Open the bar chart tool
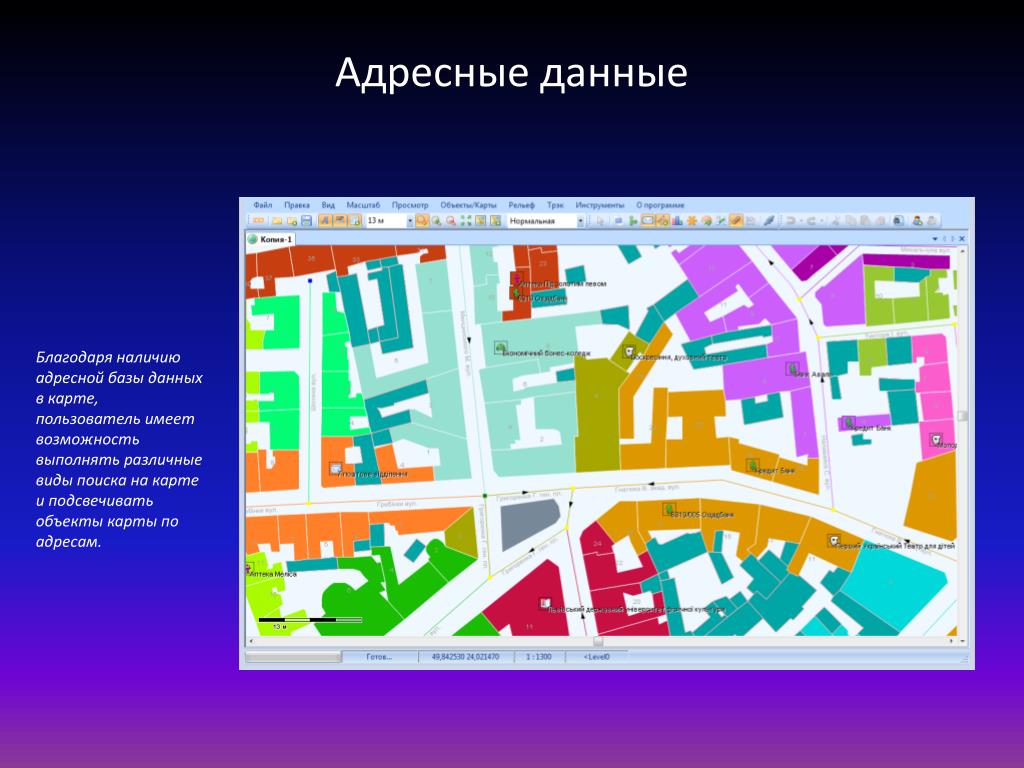The height and width of the screenshot is (768, 1024). [x=677, y=221]
